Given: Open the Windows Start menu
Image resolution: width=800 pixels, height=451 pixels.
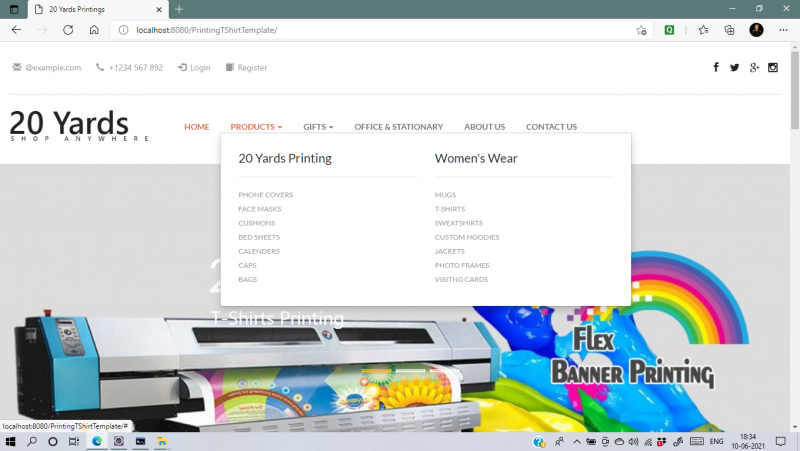Looking at the screenshot, I should (10, 441).
